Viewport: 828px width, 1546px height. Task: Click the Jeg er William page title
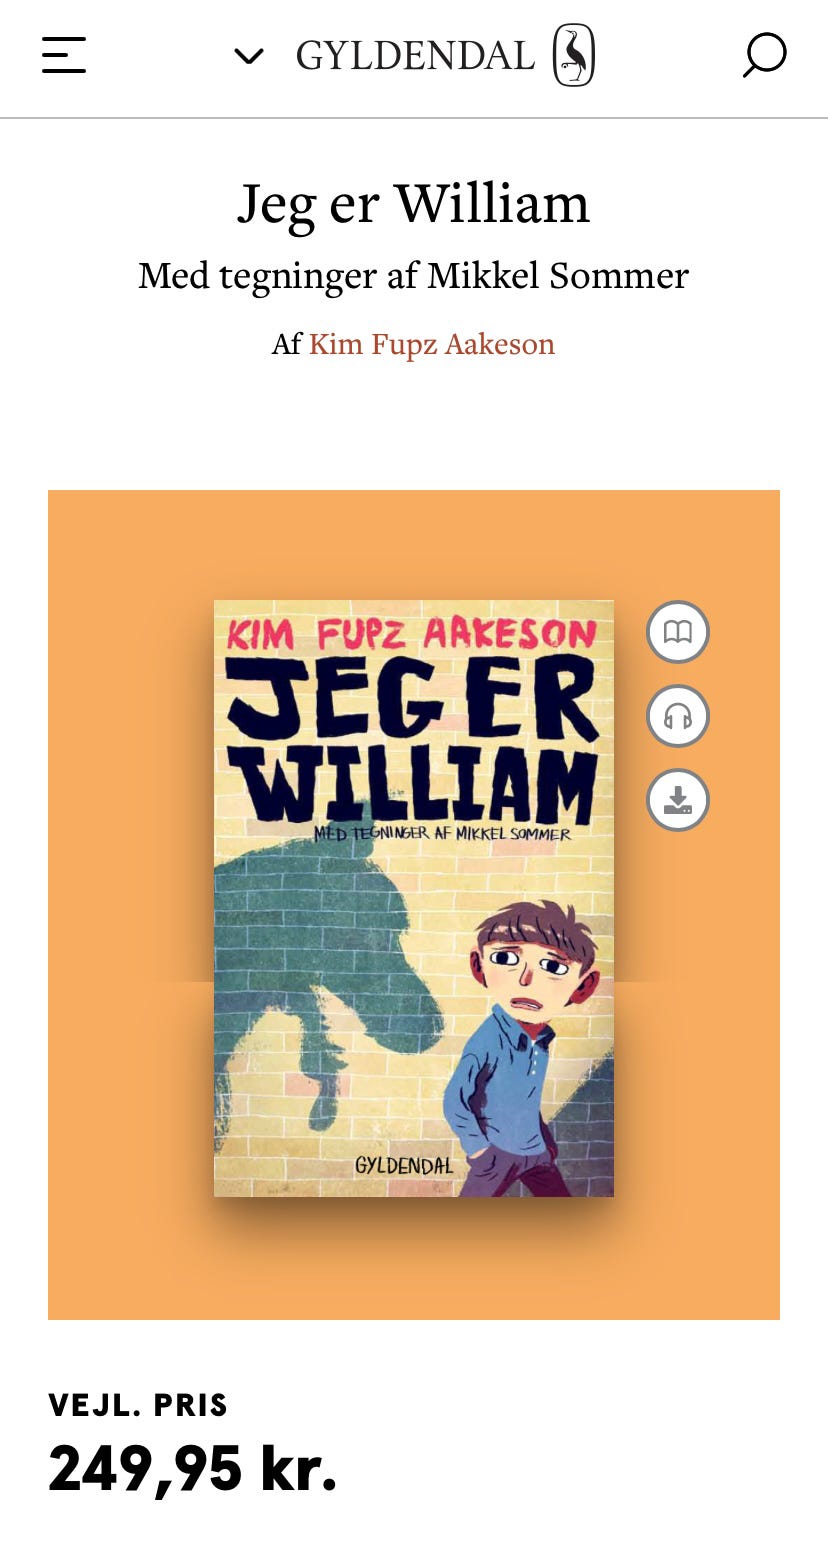click(x=414, y=203)
